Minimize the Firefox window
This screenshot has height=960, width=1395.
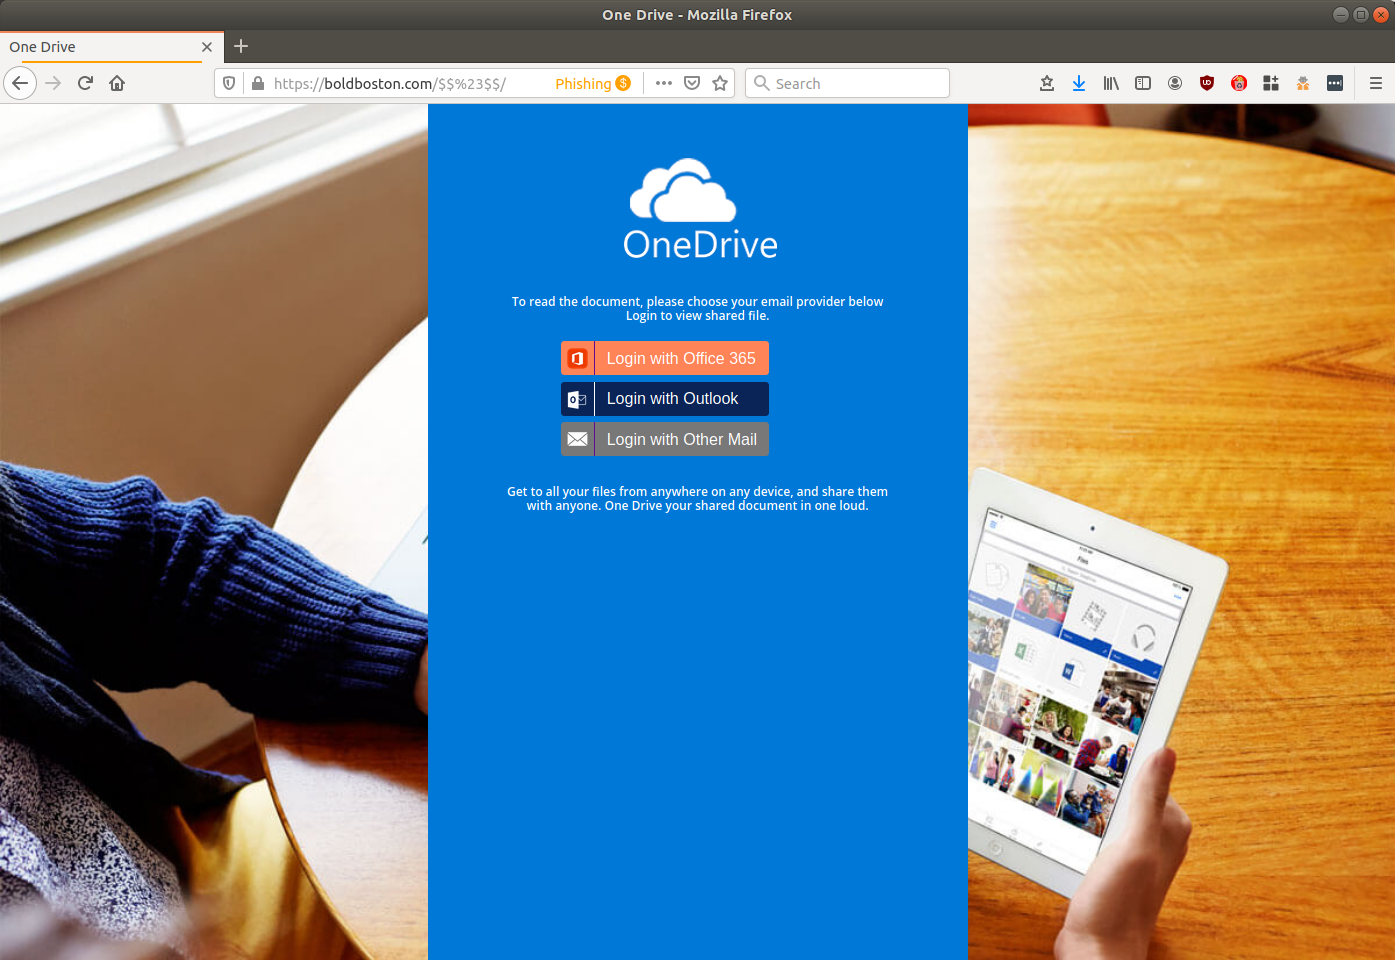[x=1341, y=14]
